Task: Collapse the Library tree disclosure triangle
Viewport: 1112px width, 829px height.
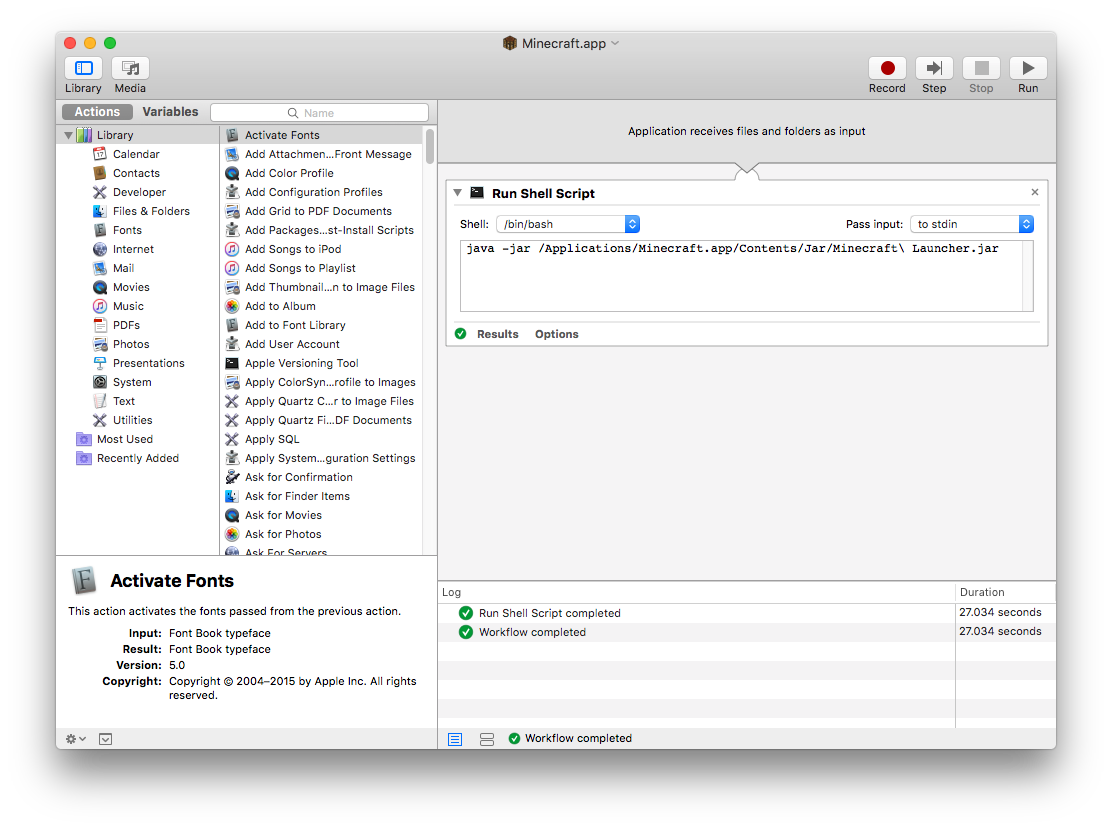Action: click(x=68, y=135)
